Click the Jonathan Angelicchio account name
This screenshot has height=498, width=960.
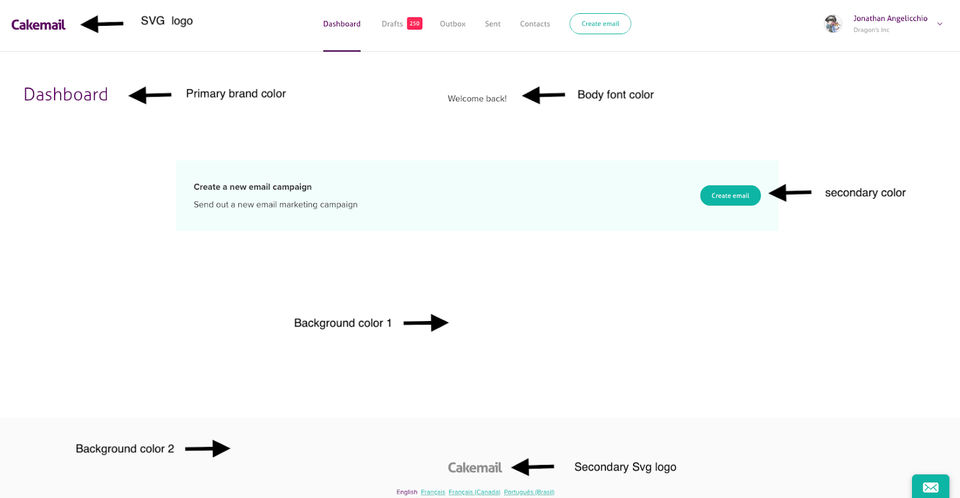coord(890,18)
